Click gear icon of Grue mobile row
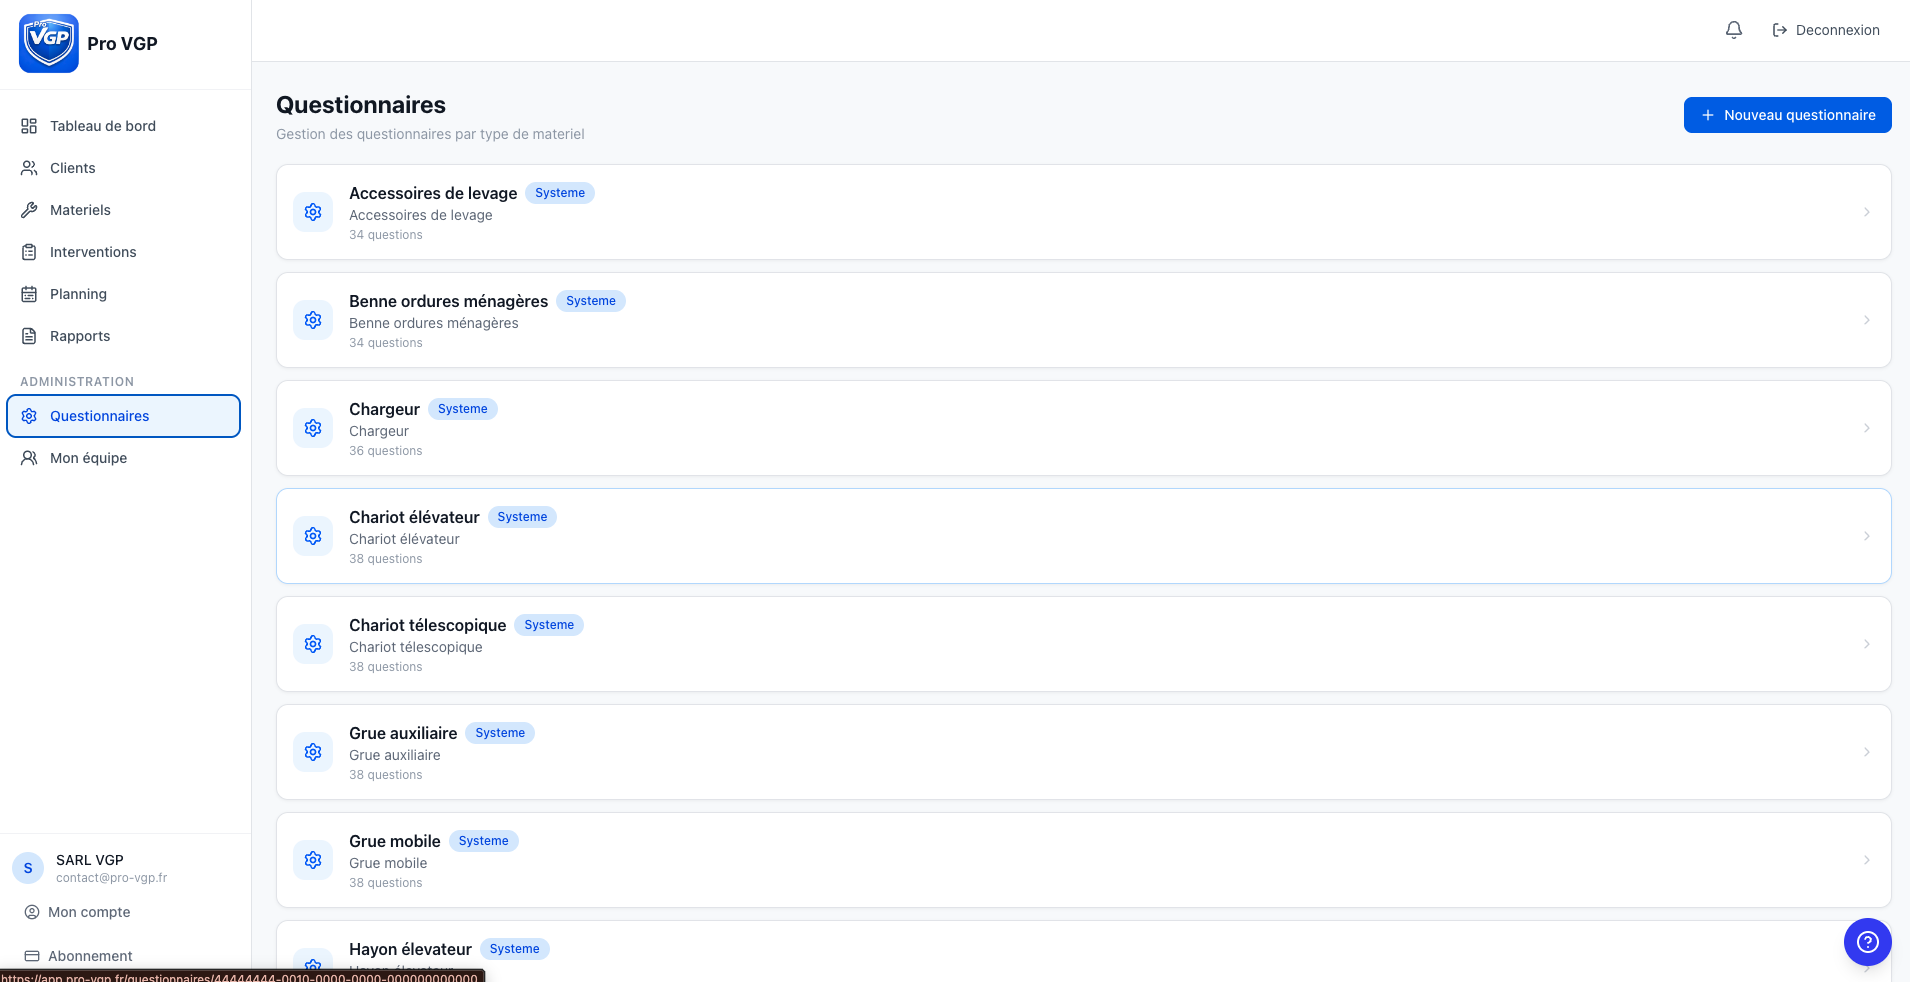 (313, 860)
